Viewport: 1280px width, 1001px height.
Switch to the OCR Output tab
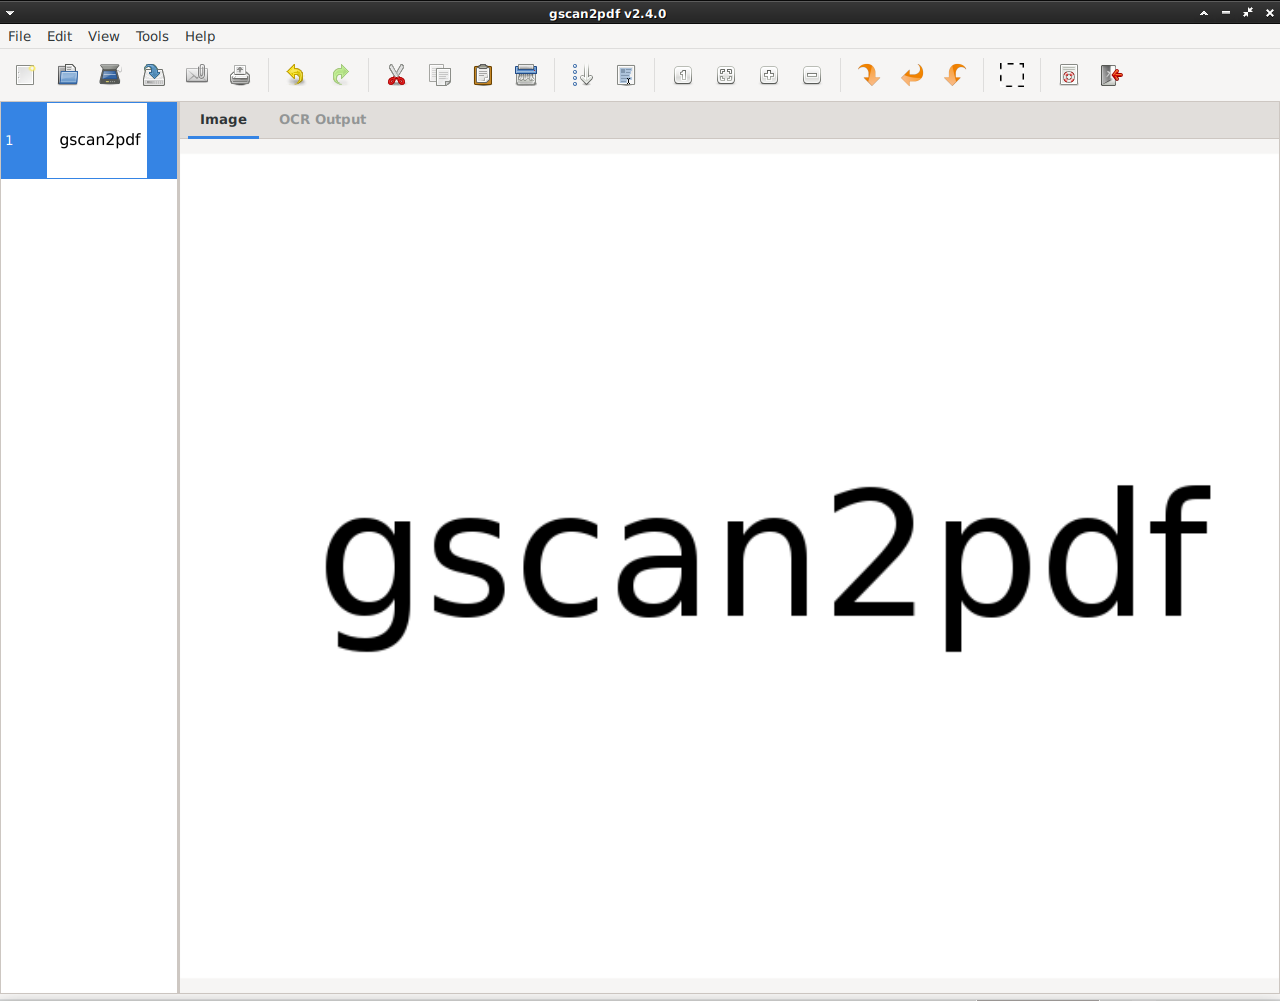(x=322, y=119)
